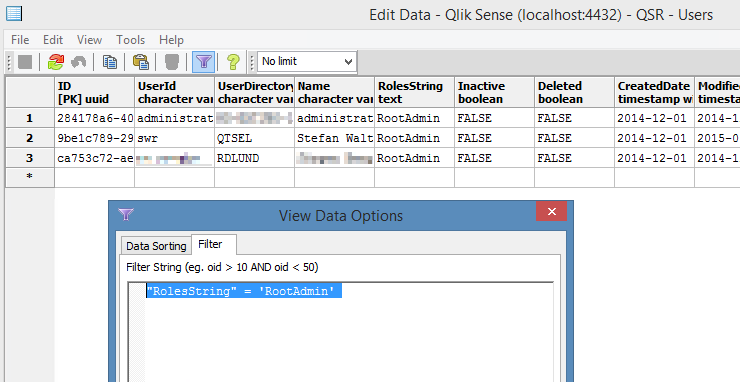Click the table window icon in title bar
The height and width of the screenshot is (382, 740).
pos(14,14)
